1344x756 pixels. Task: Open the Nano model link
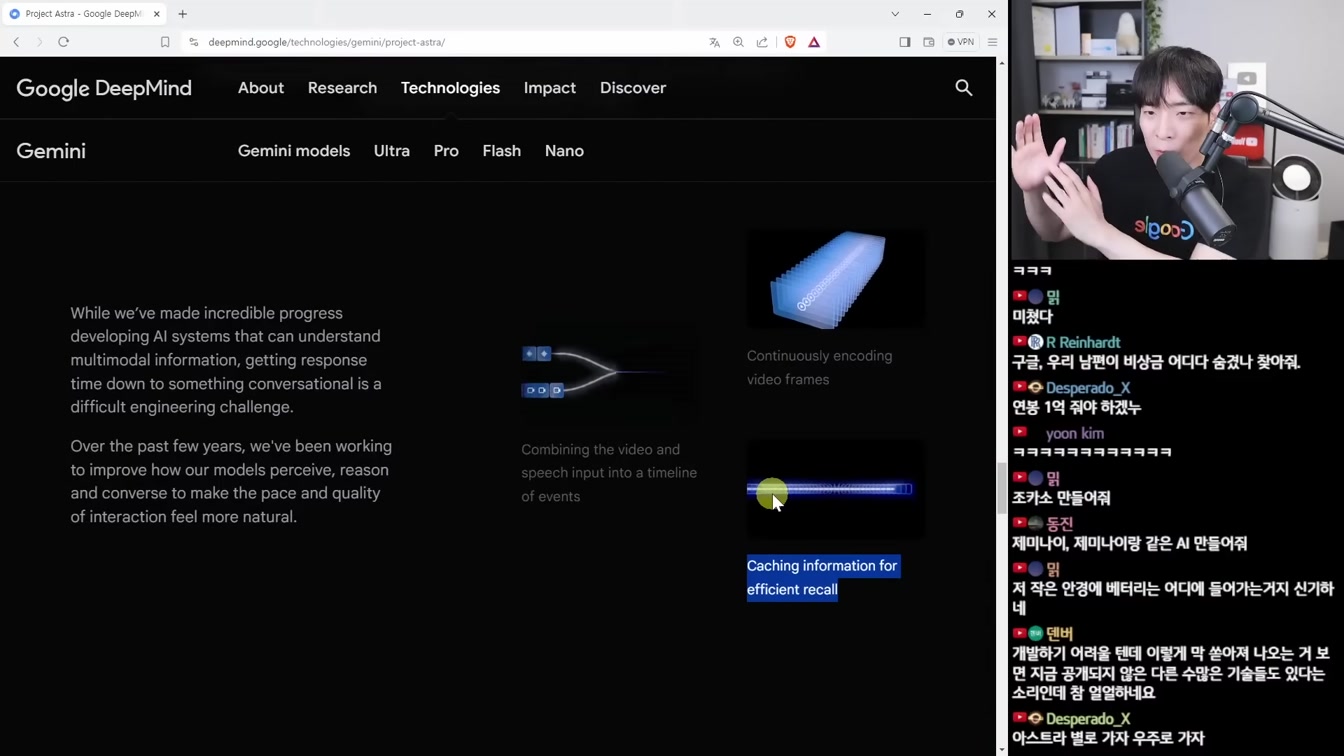tap(564, 151)
